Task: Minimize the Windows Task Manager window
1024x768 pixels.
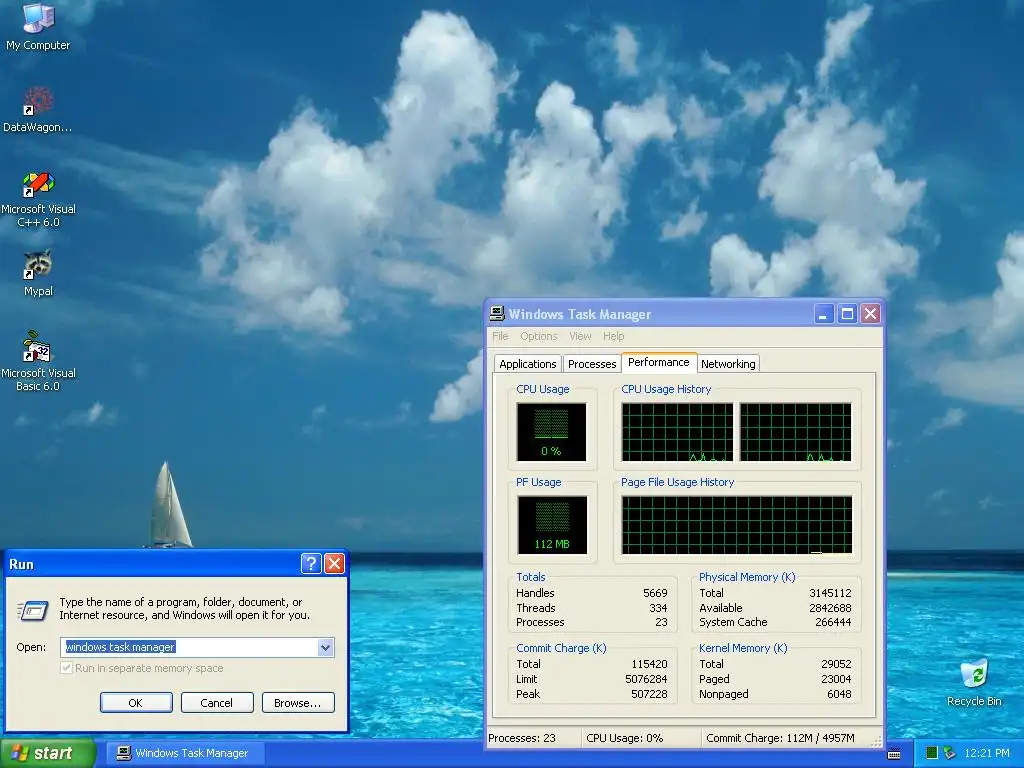Action: [x=824, y=314]
